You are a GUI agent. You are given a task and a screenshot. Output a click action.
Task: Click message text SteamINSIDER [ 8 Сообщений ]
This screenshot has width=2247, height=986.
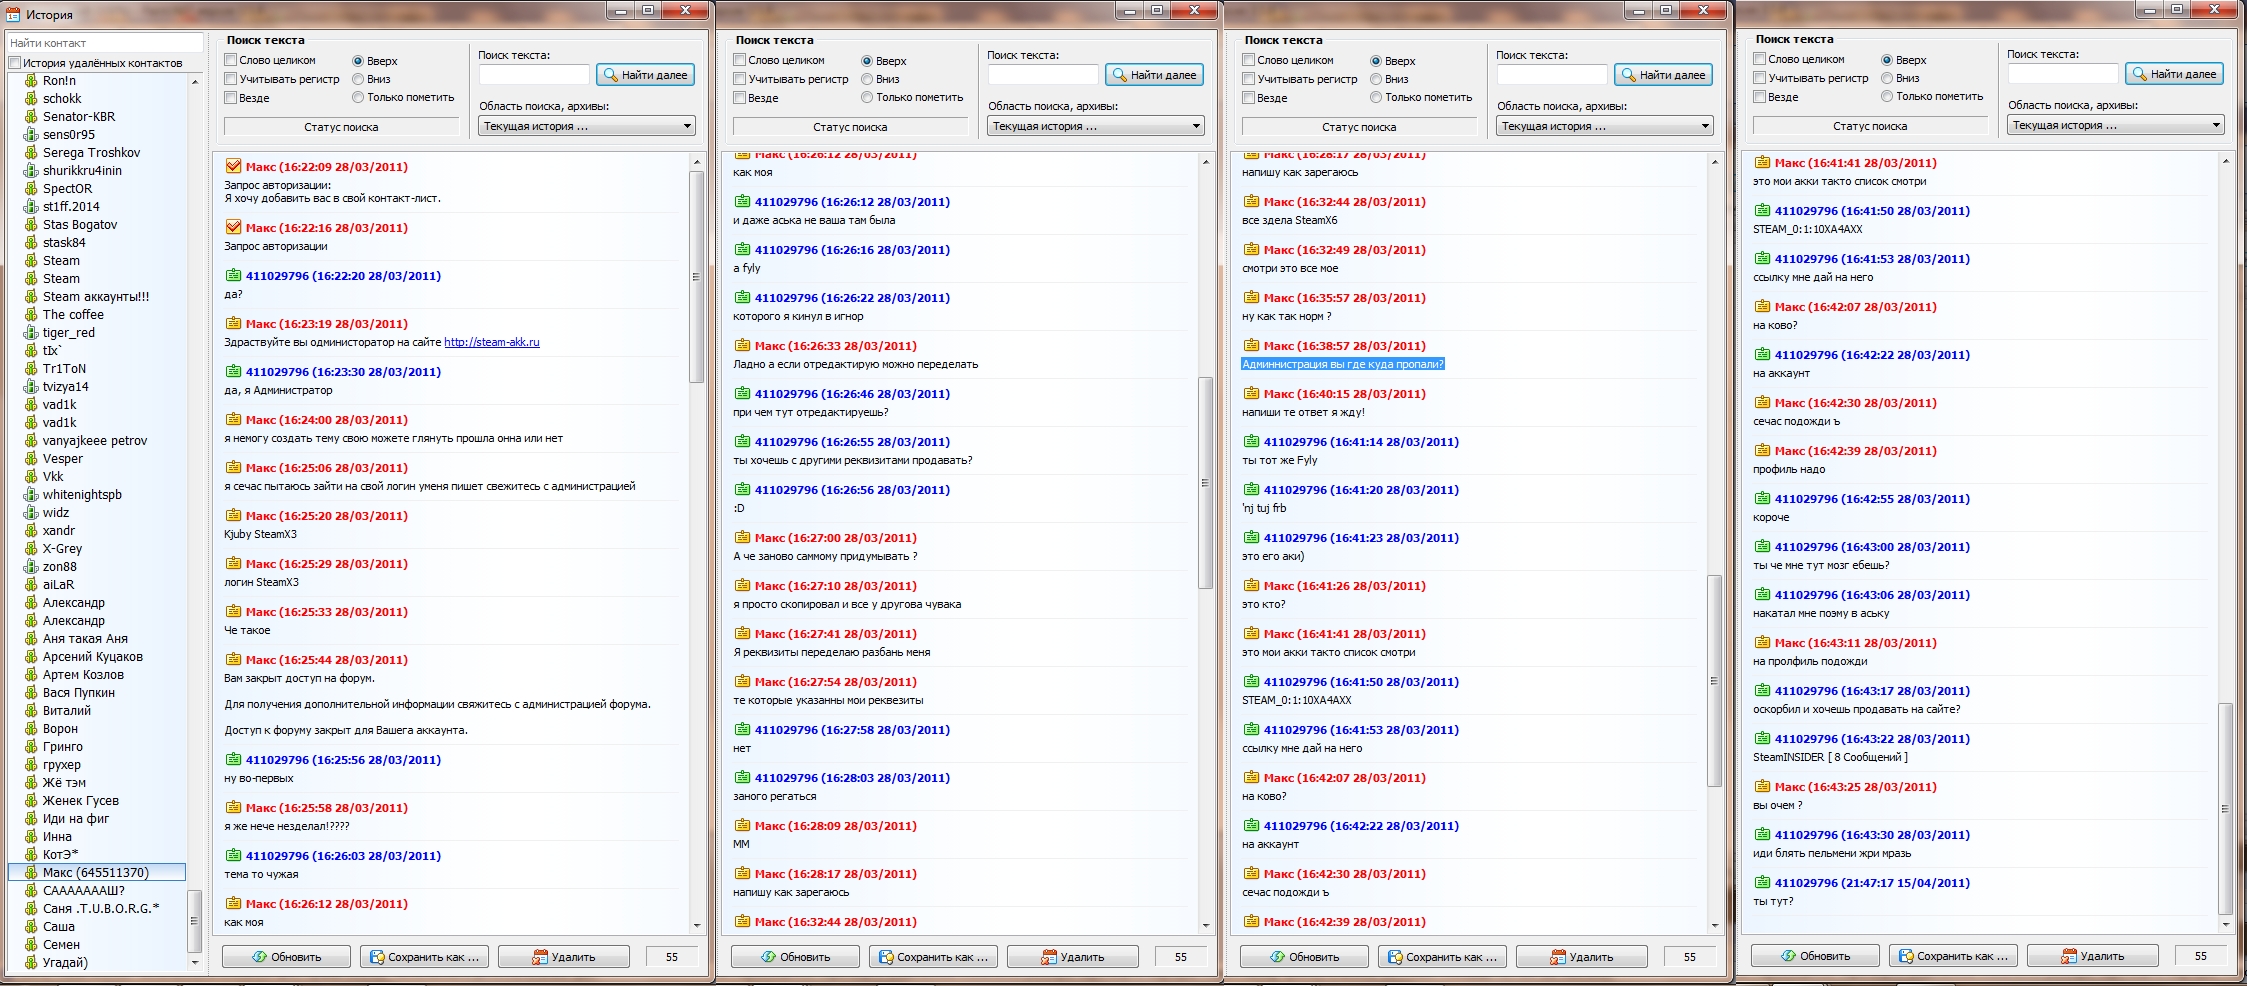pos(1831,757)
